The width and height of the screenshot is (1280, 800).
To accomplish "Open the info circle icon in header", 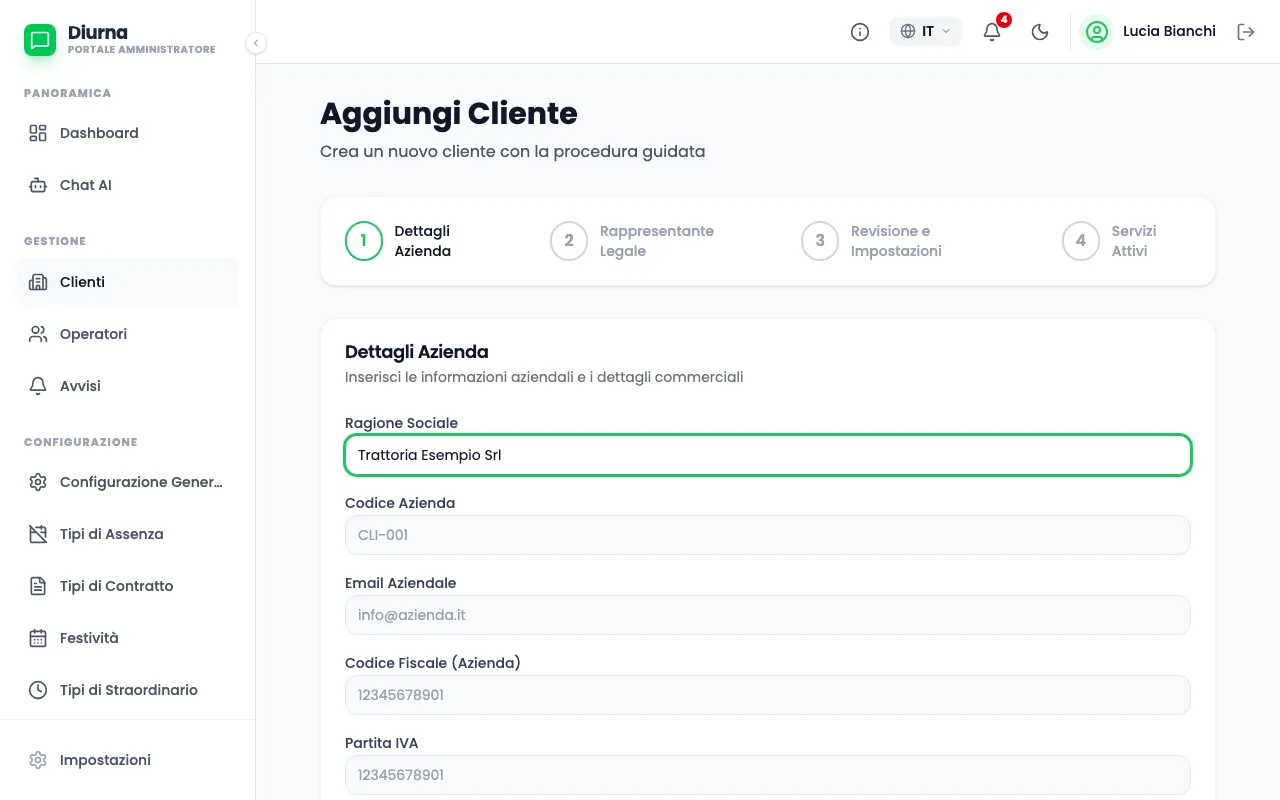I will 860,32.
